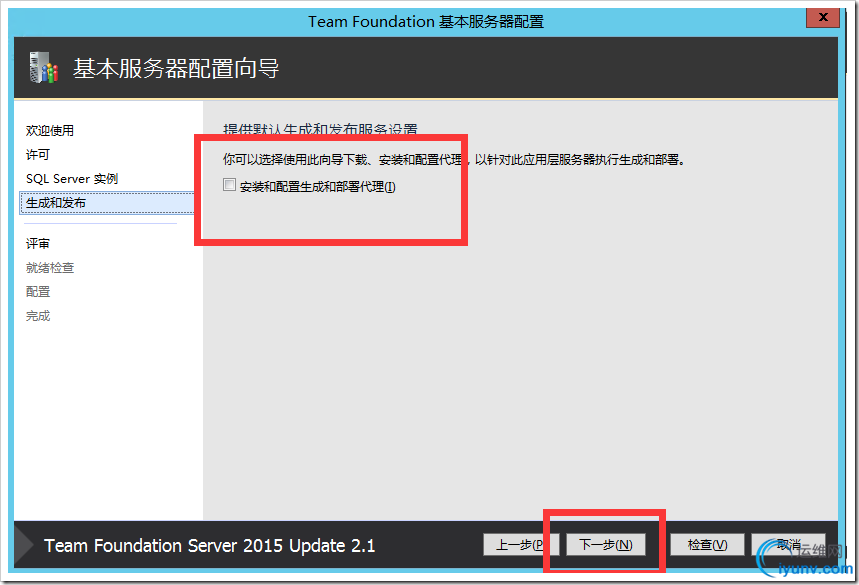This screenshot has height=585, width=859.
Task: Open the 许可 step in sidebar
Action: tap(38, 154)
